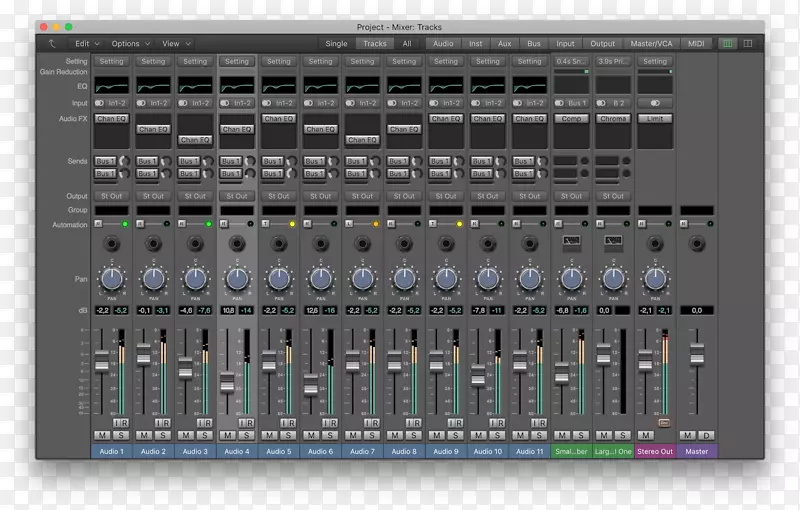Select the All mixer tab

[x=407, y=44]
